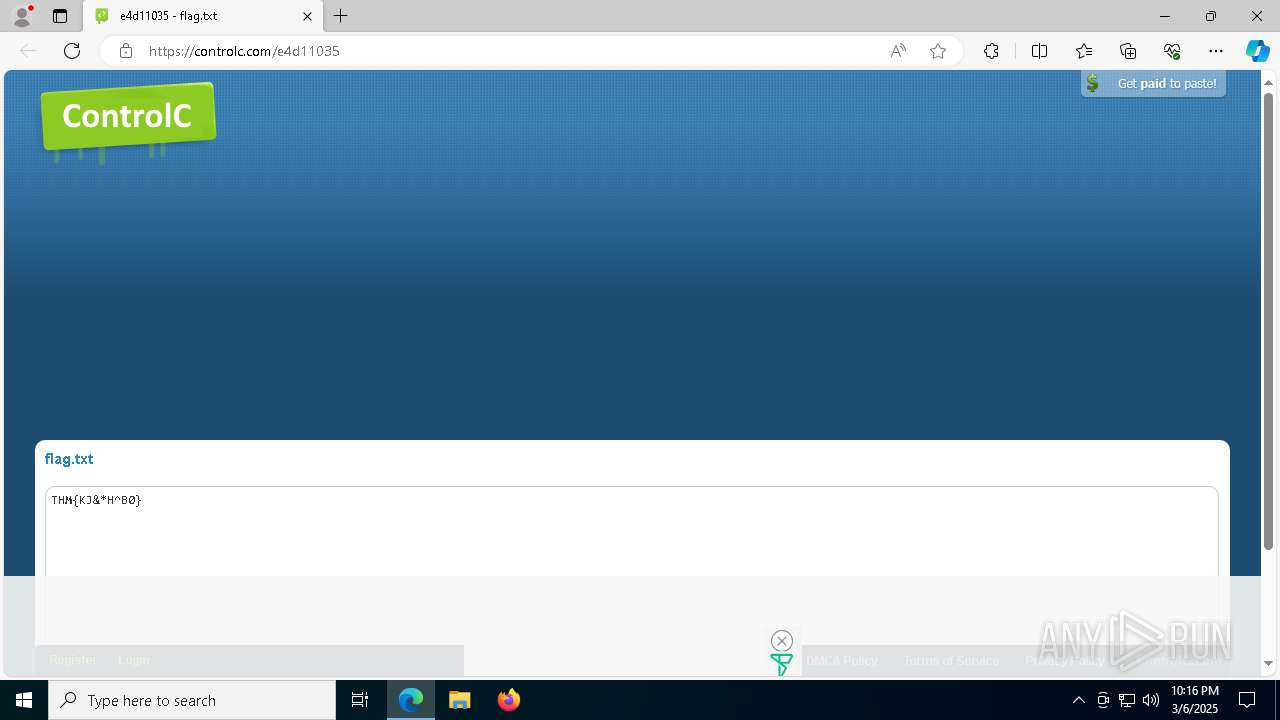Reload the page with refresh icon

72,51
